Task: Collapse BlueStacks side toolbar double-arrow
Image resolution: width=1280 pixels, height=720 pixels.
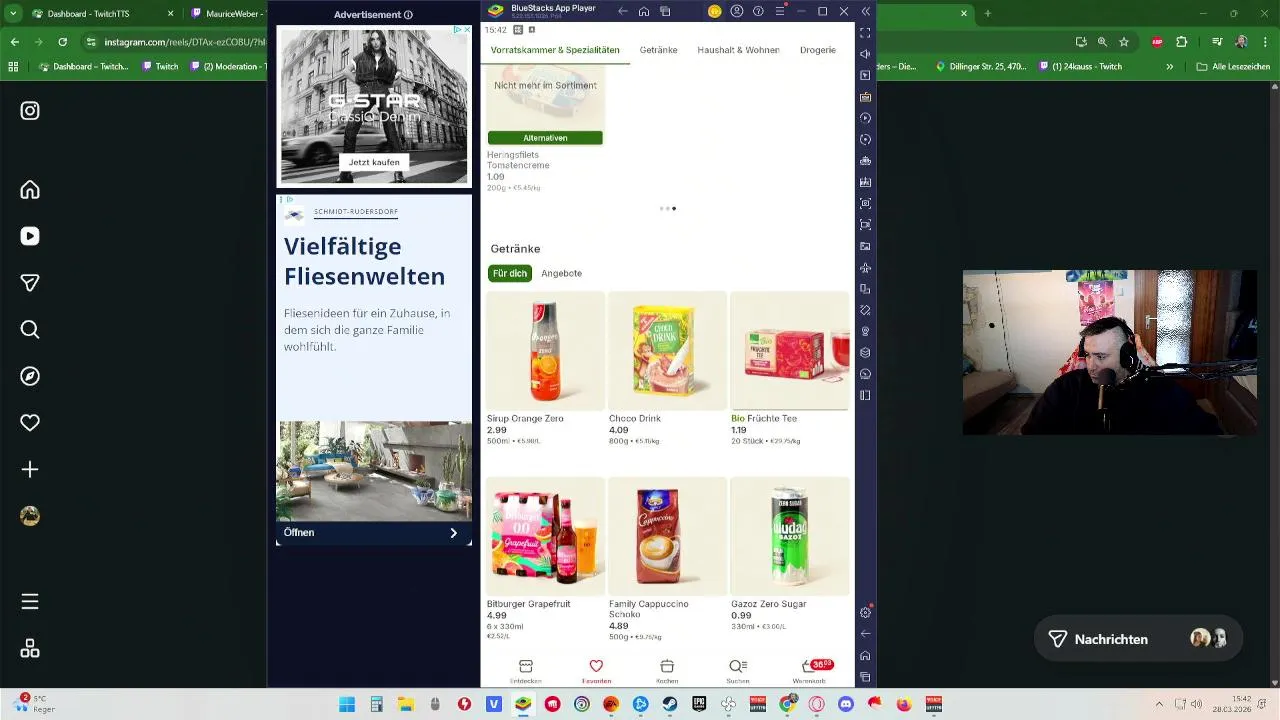Action: [866, 11]
